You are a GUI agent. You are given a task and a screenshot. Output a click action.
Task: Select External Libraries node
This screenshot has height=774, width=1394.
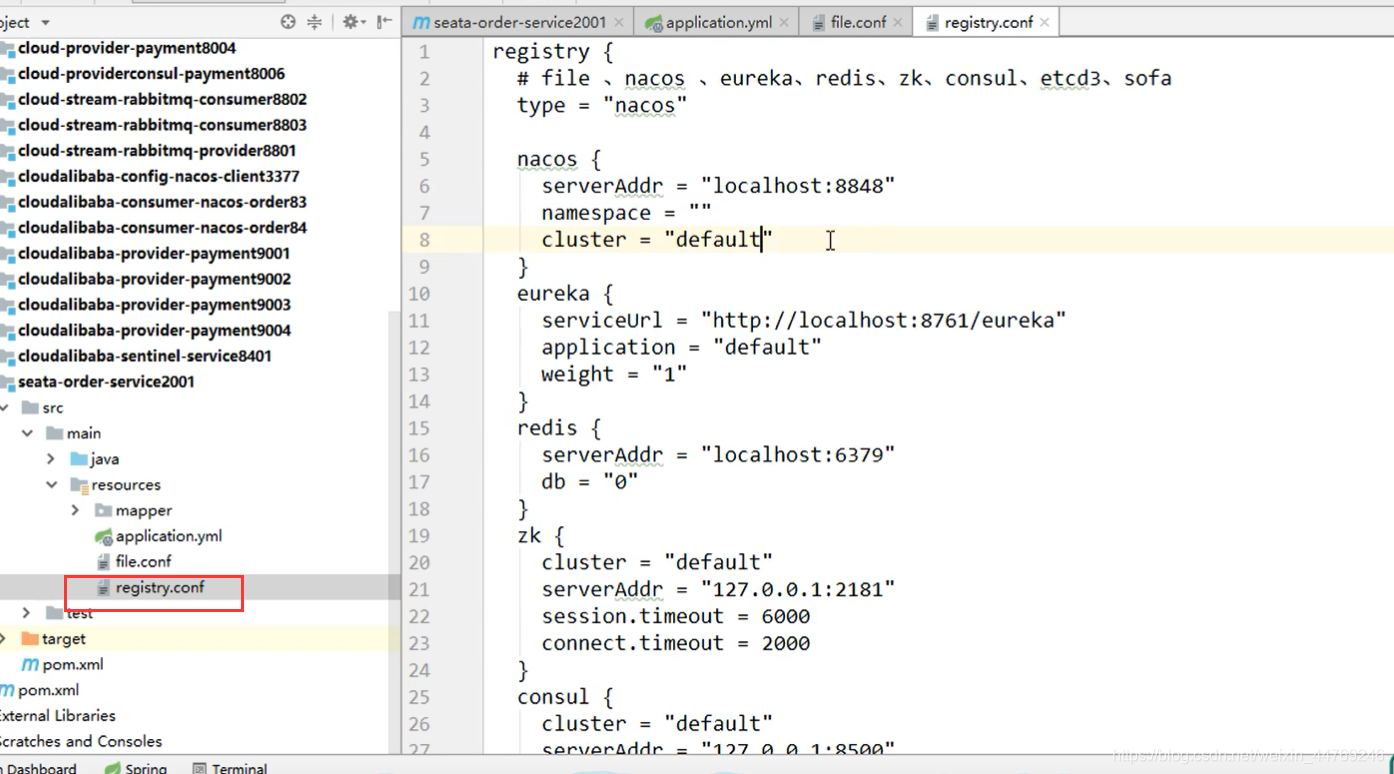click(56, 716)
